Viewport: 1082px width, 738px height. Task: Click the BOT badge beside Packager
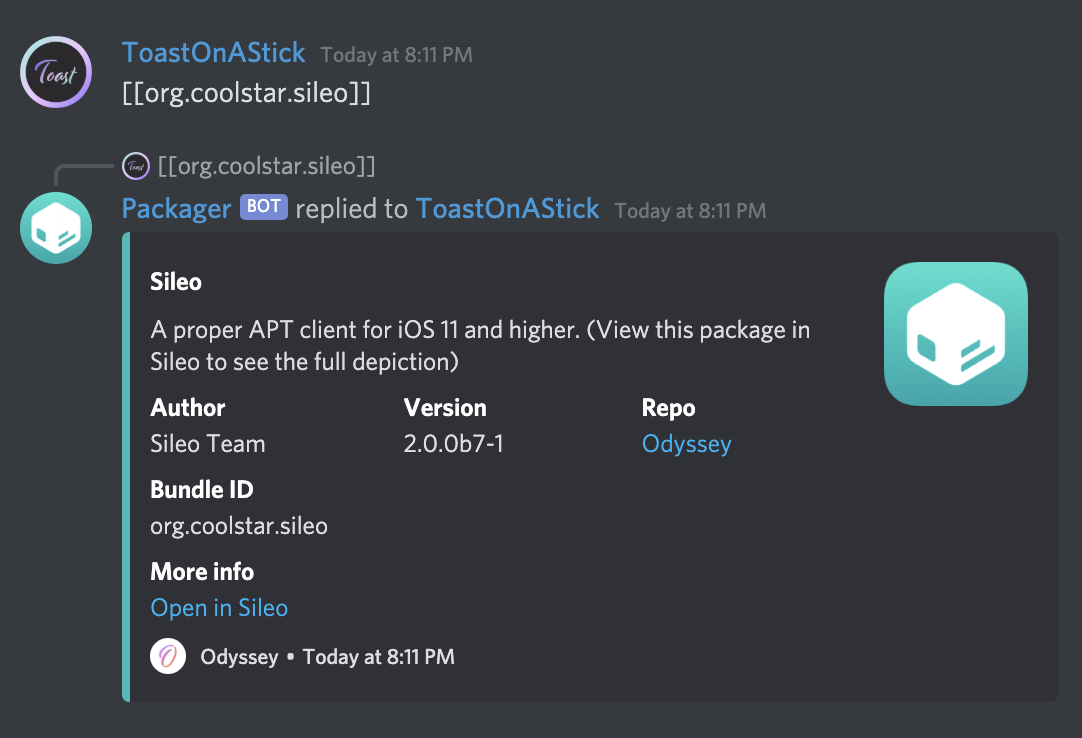tap(264, 207)
